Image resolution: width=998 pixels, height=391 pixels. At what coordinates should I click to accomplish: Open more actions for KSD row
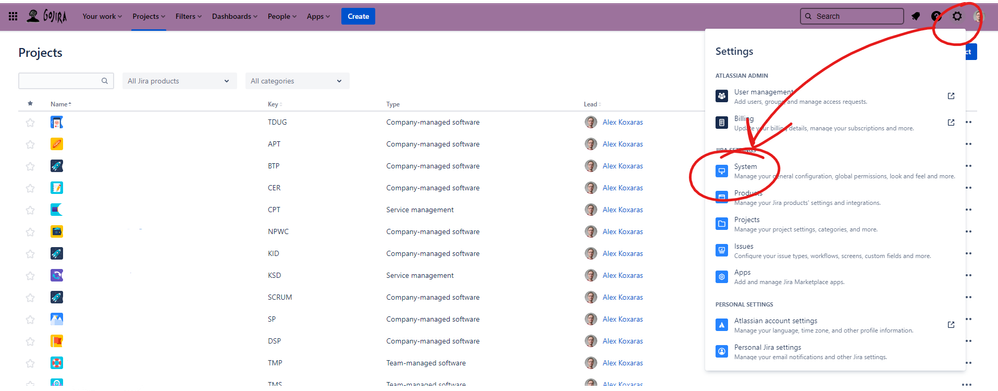click(x=969, y=275)
